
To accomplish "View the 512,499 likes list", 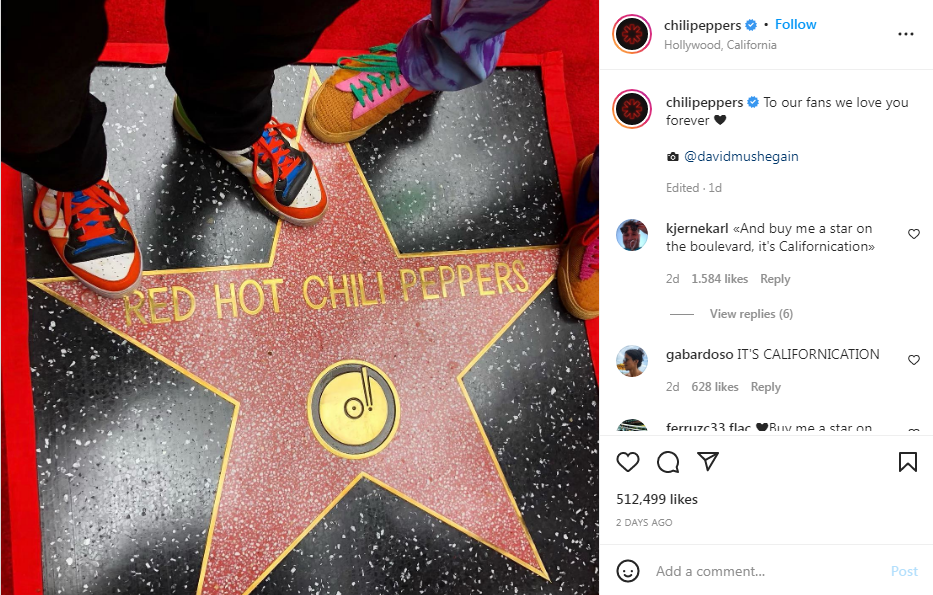I will (x=657, y=499).
